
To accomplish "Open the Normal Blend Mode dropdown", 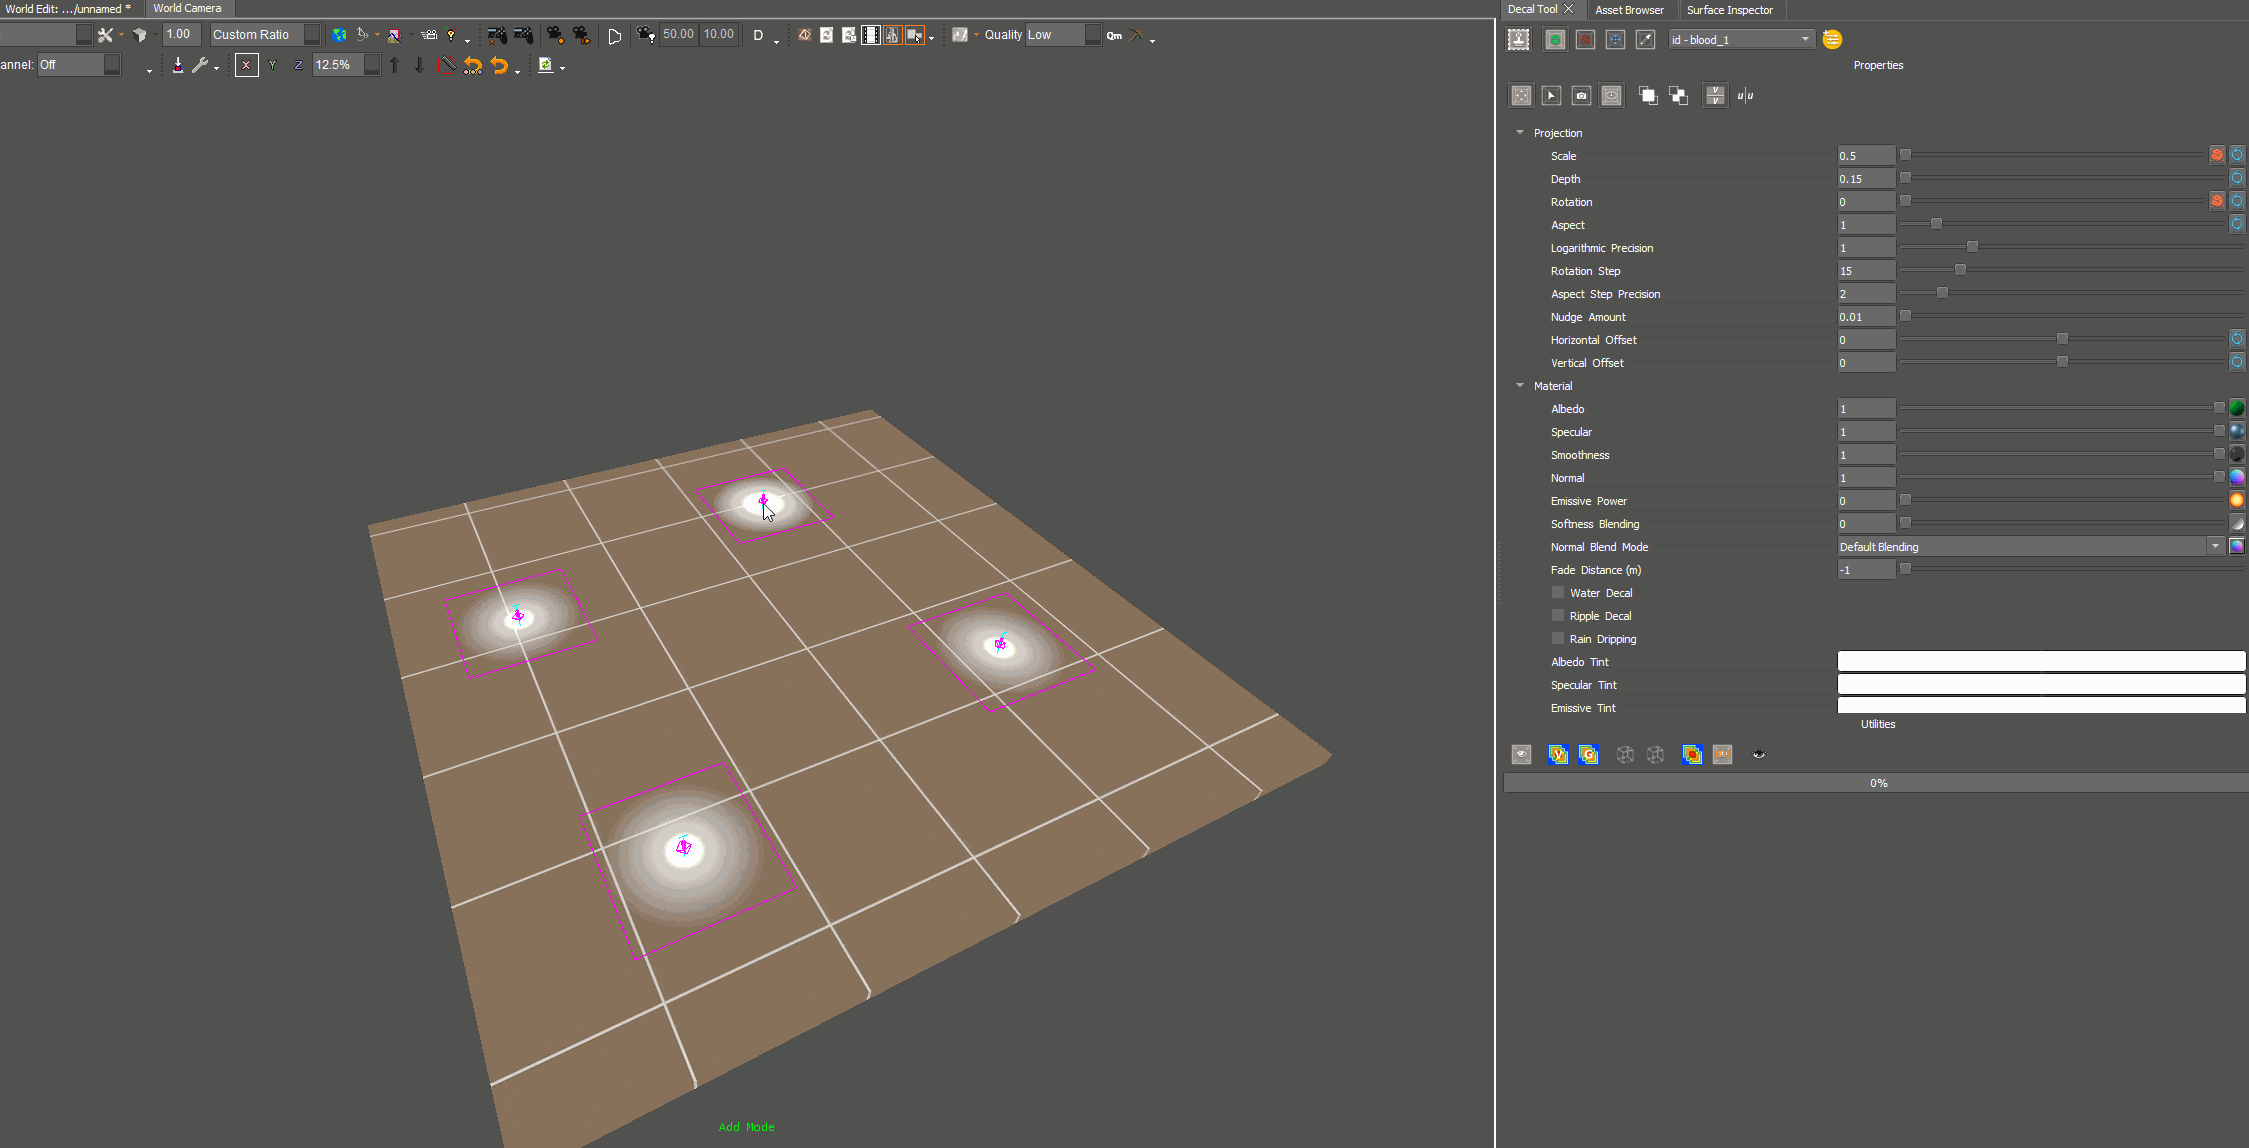I will pos(2031,547).
